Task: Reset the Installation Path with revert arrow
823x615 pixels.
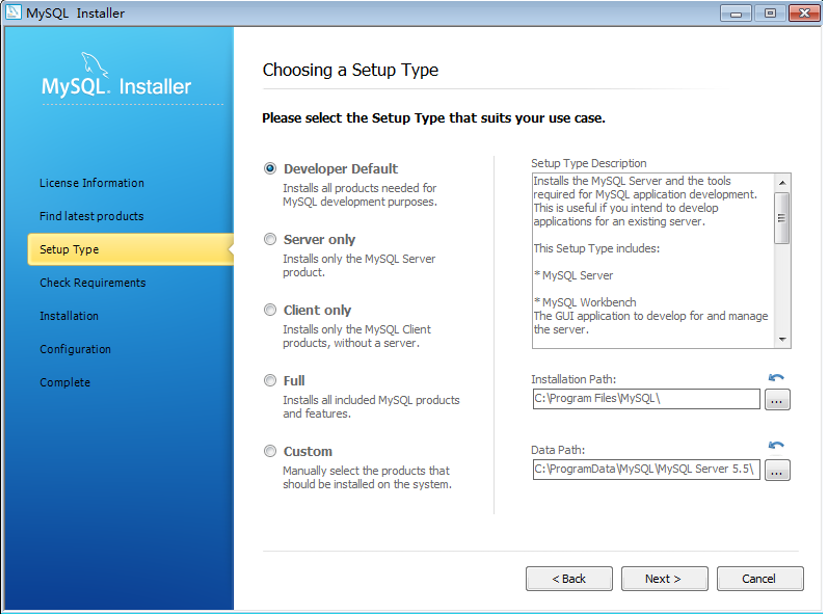Action: coord(776,377)
